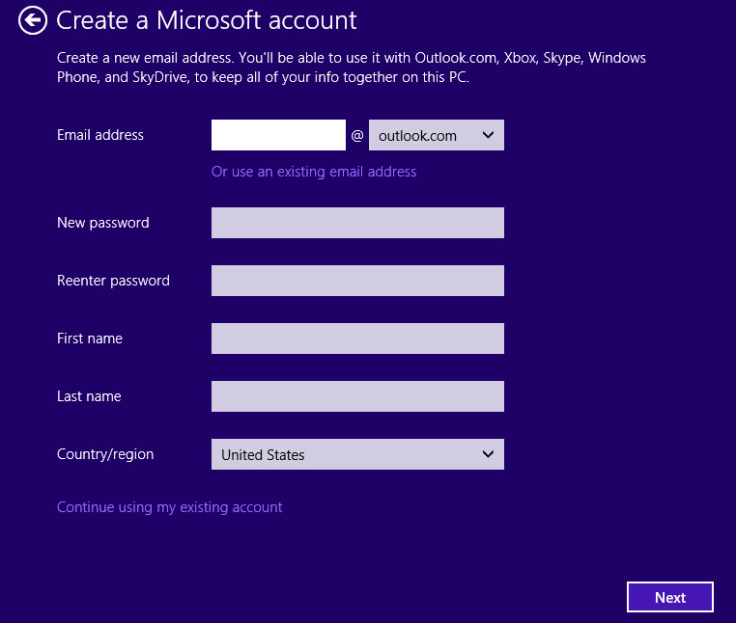This screenshot has width=736, height=623.
Task: Open 'Continue using my existing account' link
Action: pyautogui.click(x=170, y=507)
